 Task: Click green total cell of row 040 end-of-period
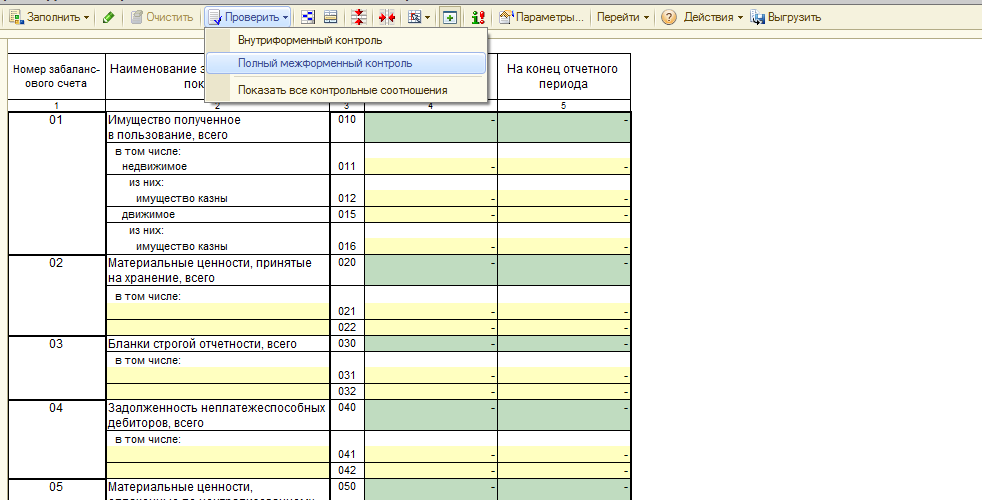pos(564,415)
